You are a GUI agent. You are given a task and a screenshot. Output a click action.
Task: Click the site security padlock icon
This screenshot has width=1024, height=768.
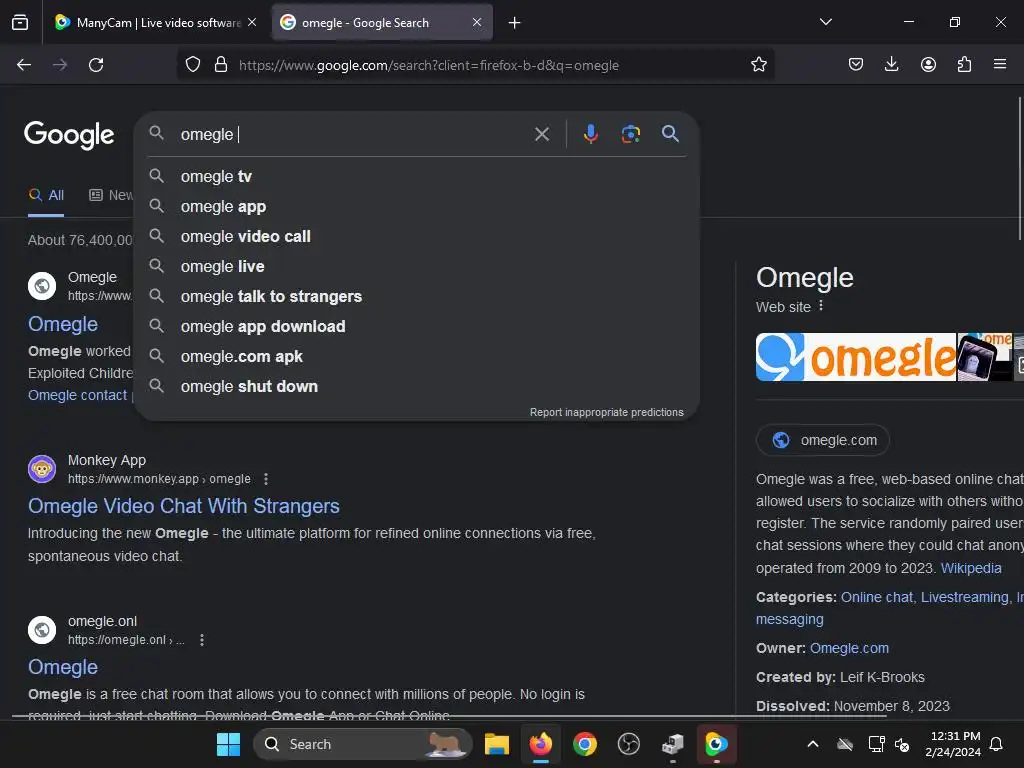coord(221,65)
